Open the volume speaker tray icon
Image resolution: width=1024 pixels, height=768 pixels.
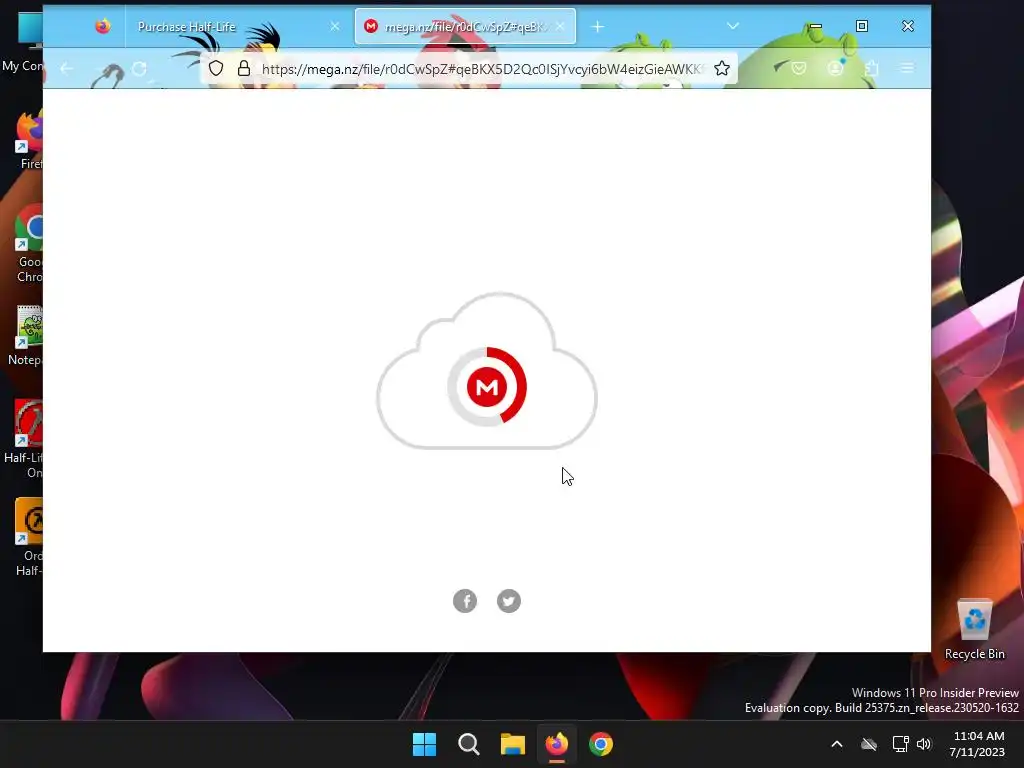pos(923,744)
